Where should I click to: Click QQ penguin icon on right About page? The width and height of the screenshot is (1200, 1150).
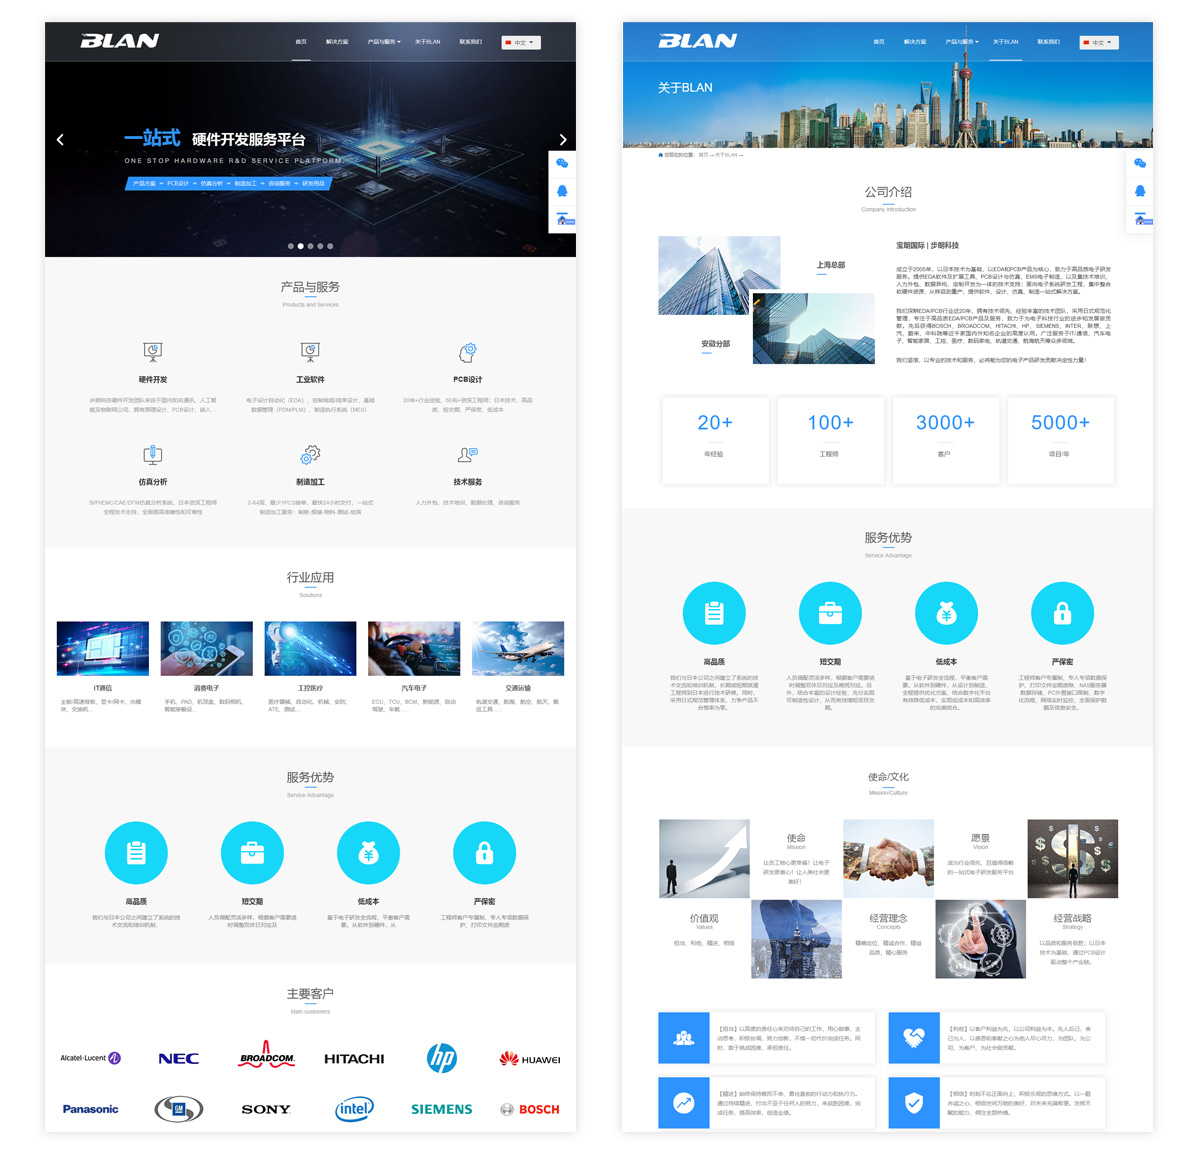[x=1140, y=191]
